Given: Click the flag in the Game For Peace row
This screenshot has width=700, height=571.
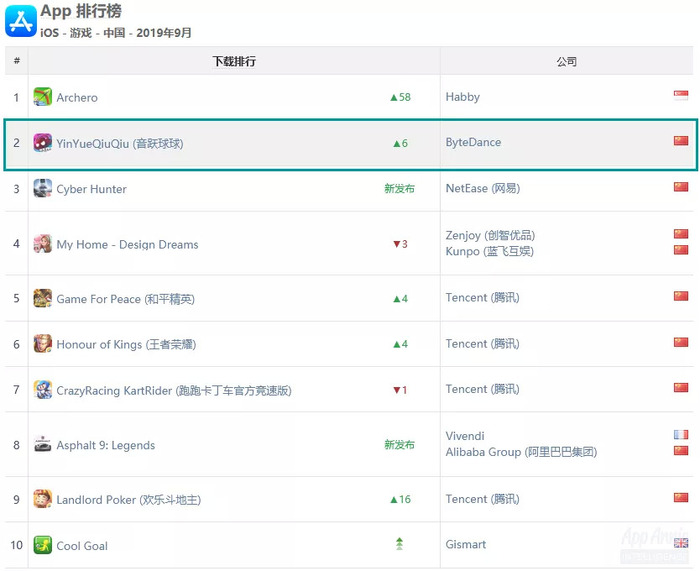Looking at the screenshot, I should click(x=681, y=296).
